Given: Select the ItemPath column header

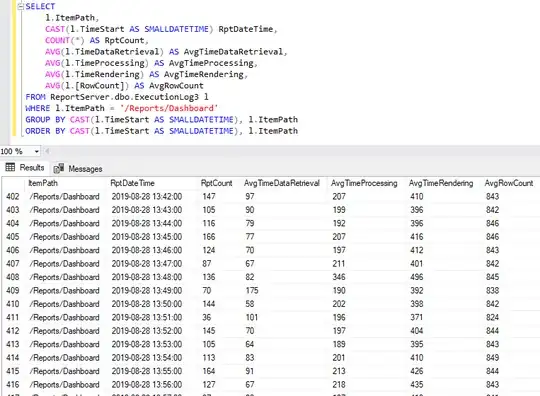Looking at the screenshot, I should [43, 183].
